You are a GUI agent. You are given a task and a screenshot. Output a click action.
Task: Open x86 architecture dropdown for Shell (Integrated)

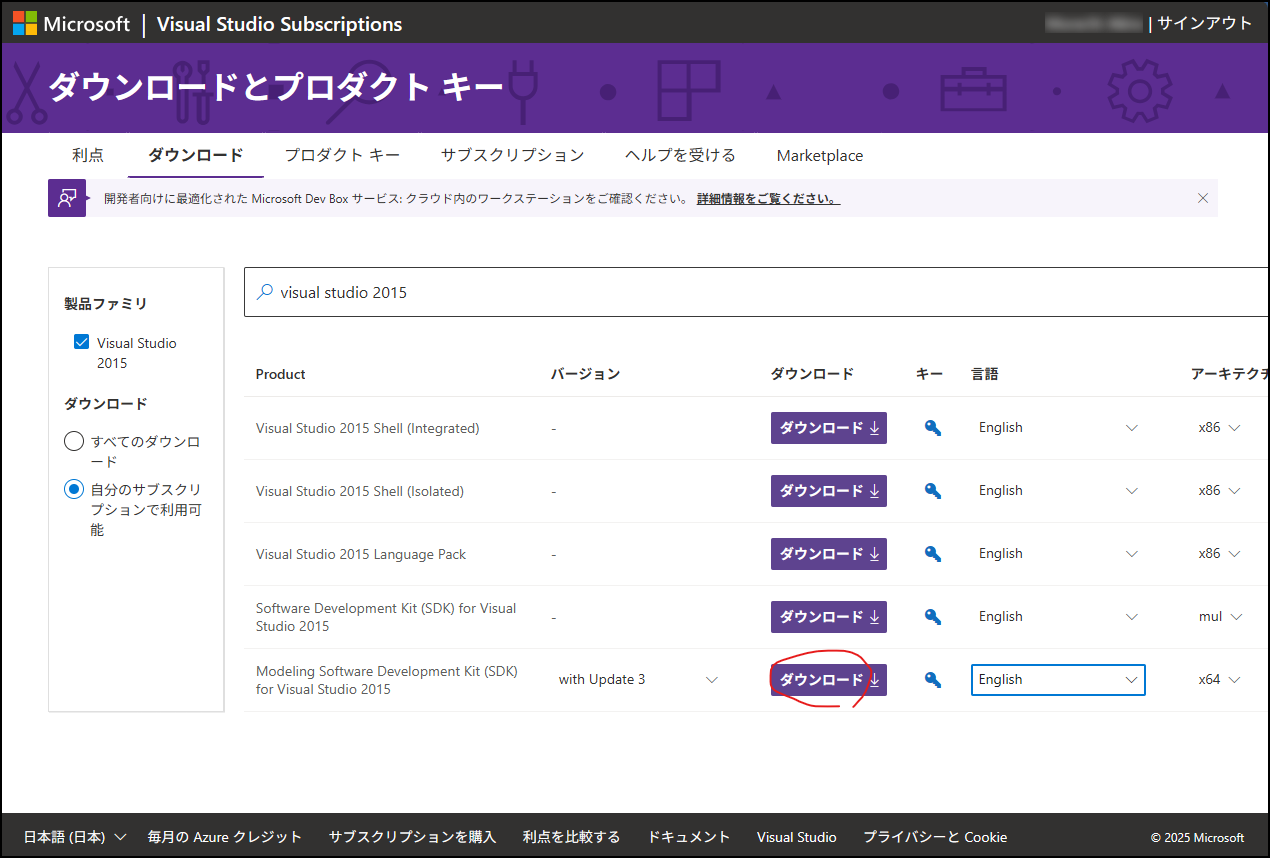pyautogui.click(x=1219, y=428)
